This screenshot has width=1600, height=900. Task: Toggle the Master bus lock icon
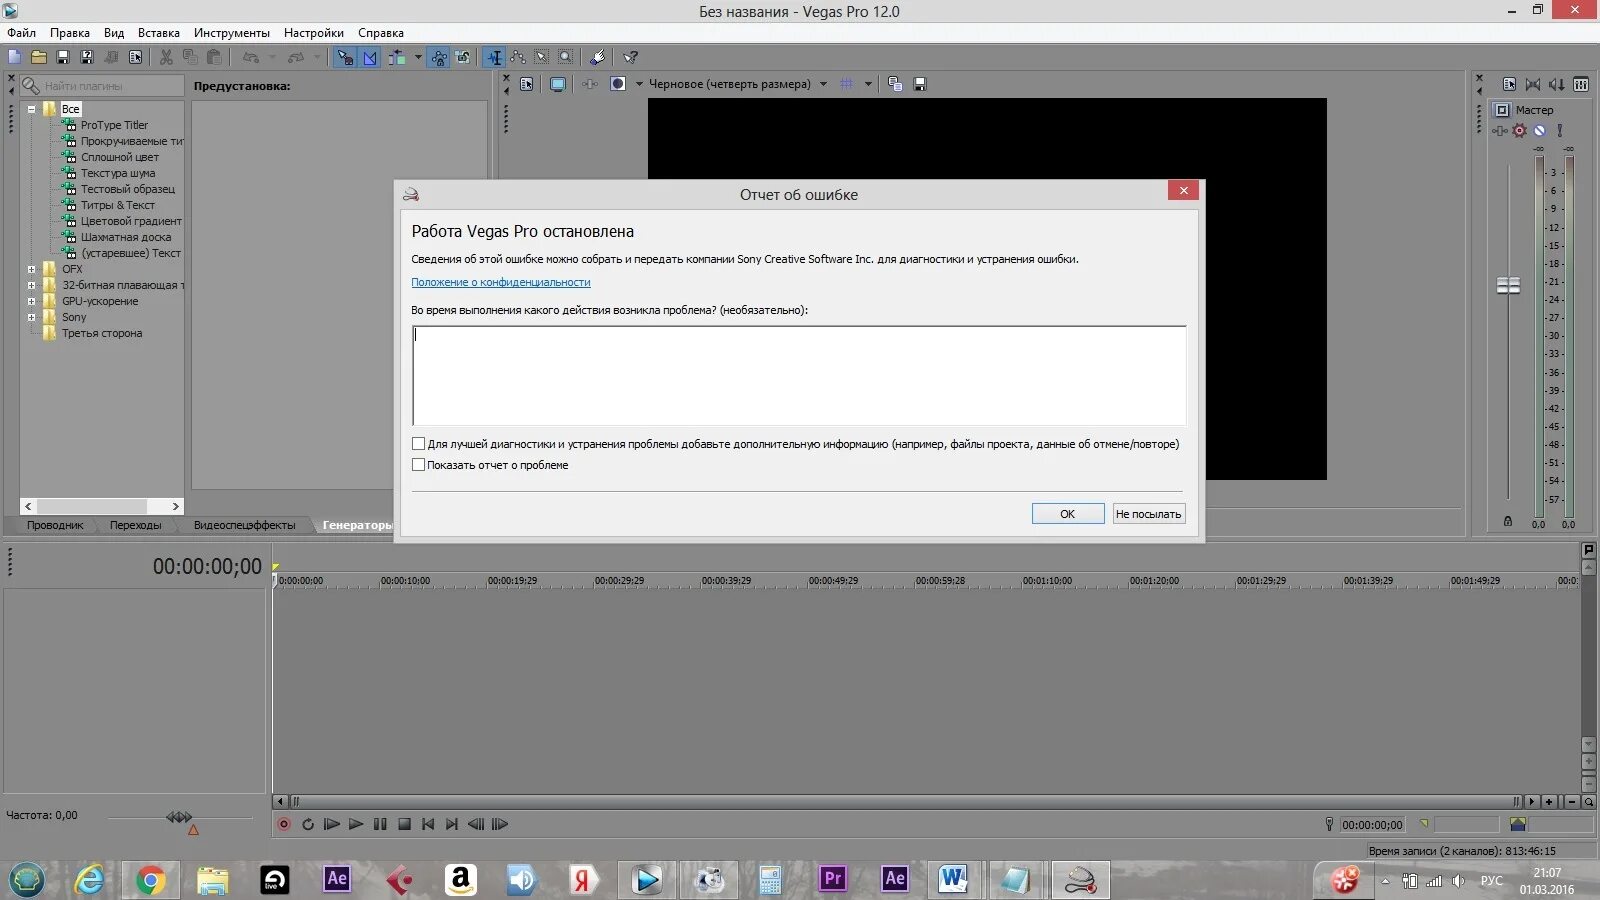1508,522
